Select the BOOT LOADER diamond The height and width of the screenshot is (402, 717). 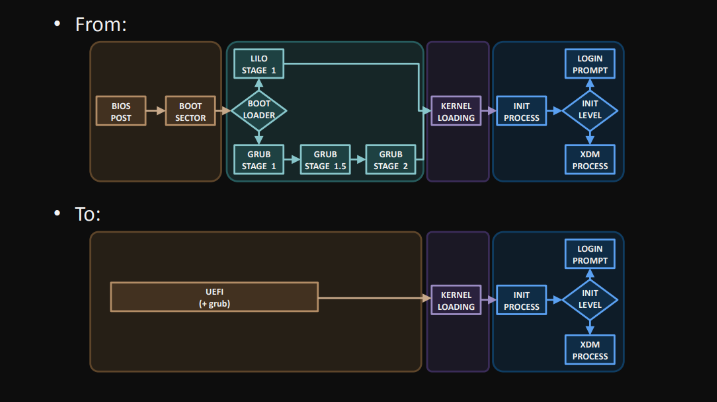tap(259, 111)
